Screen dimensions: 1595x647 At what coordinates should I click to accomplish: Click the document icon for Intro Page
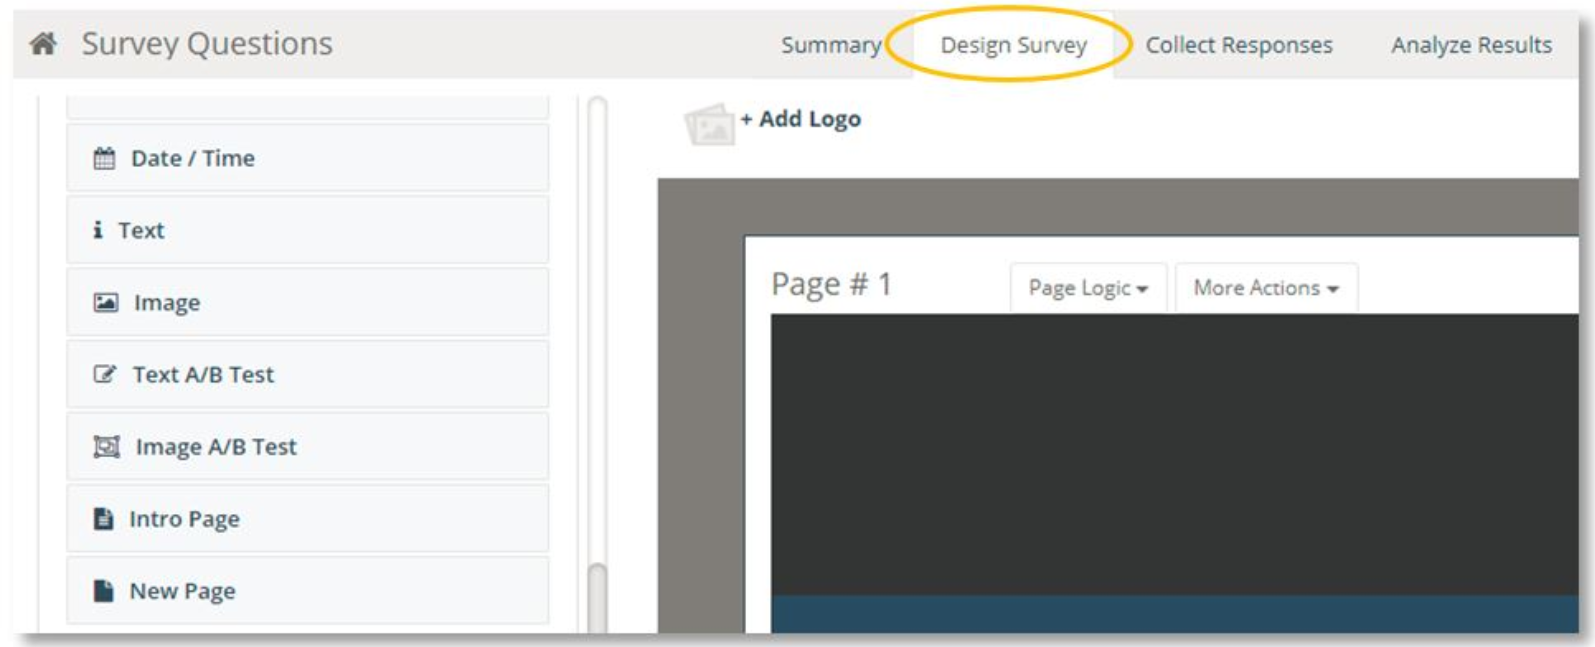point(103,518)
